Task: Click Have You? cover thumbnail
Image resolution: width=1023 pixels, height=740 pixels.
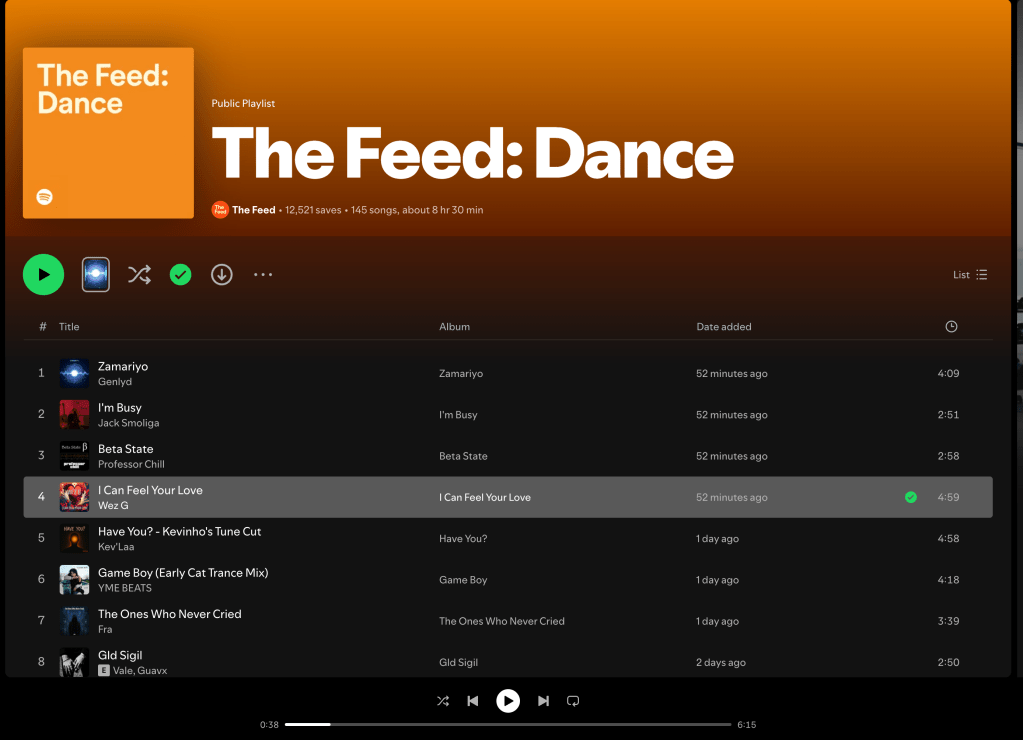Action: click(74, 538)
